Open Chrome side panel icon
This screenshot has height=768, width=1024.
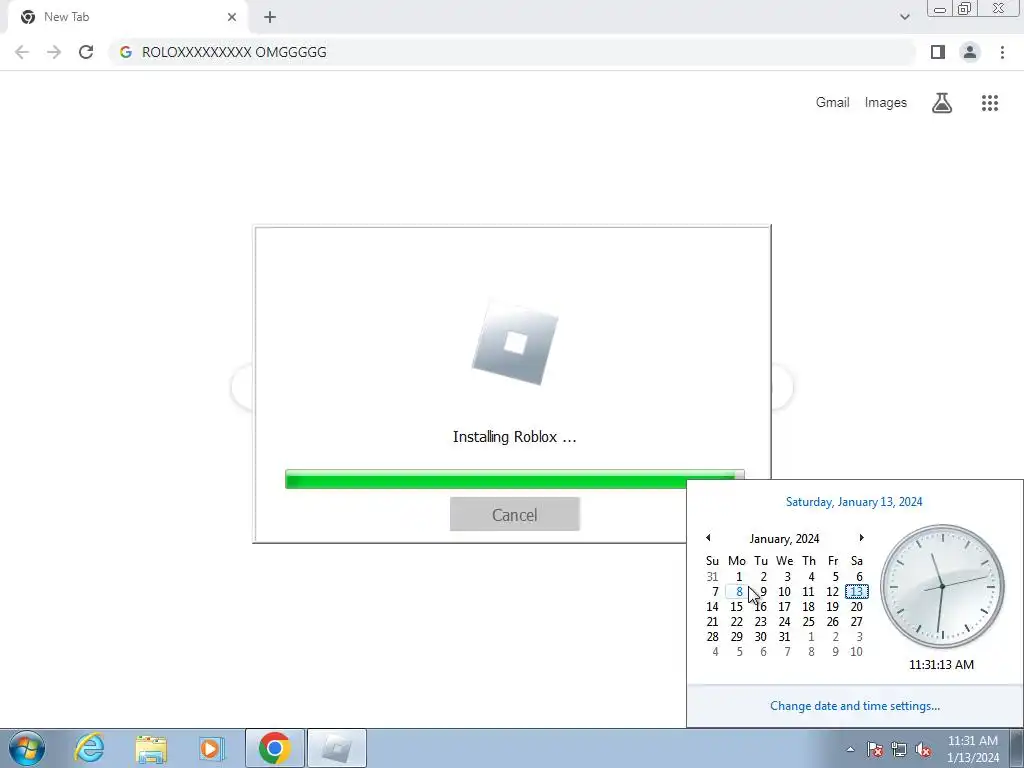[x=938, y=52]
